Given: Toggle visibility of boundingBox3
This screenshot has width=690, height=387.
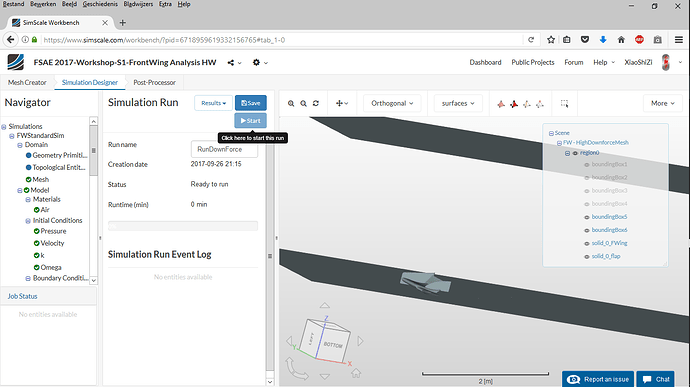Looking at the screenshot, I should pyautogui.click(x=587, y=191).
